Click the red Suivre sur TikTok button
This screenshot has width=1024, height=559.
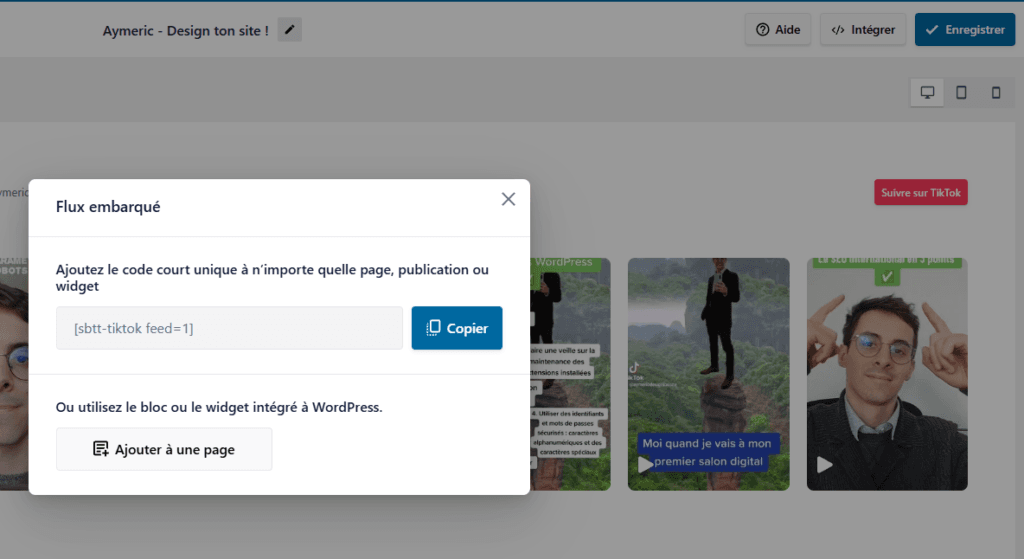coord(921,193)
